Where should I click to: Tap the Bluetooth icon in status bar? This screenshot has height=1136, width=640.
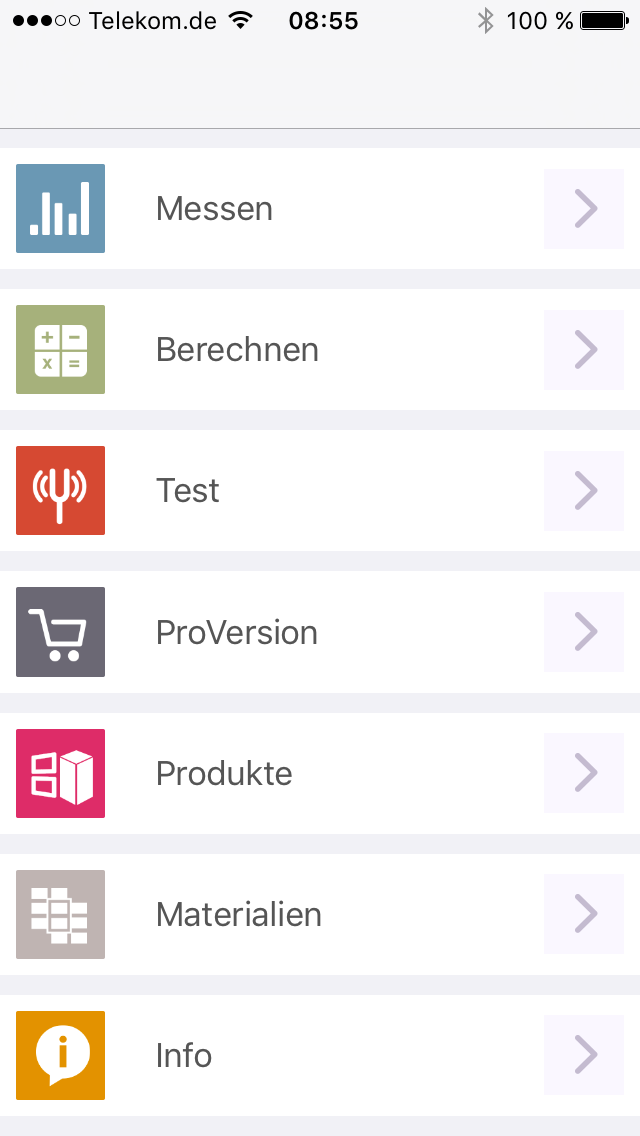pyautogui.click(x=484, y=19)
